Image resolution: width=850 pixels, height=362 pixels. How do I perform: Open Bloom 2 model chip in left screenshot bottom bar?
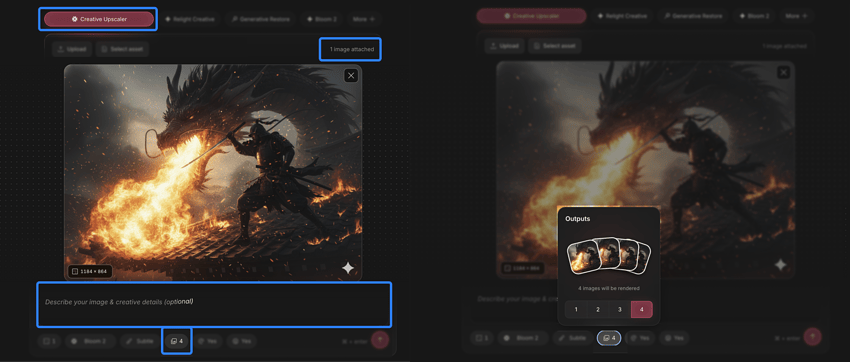[91, 341]
